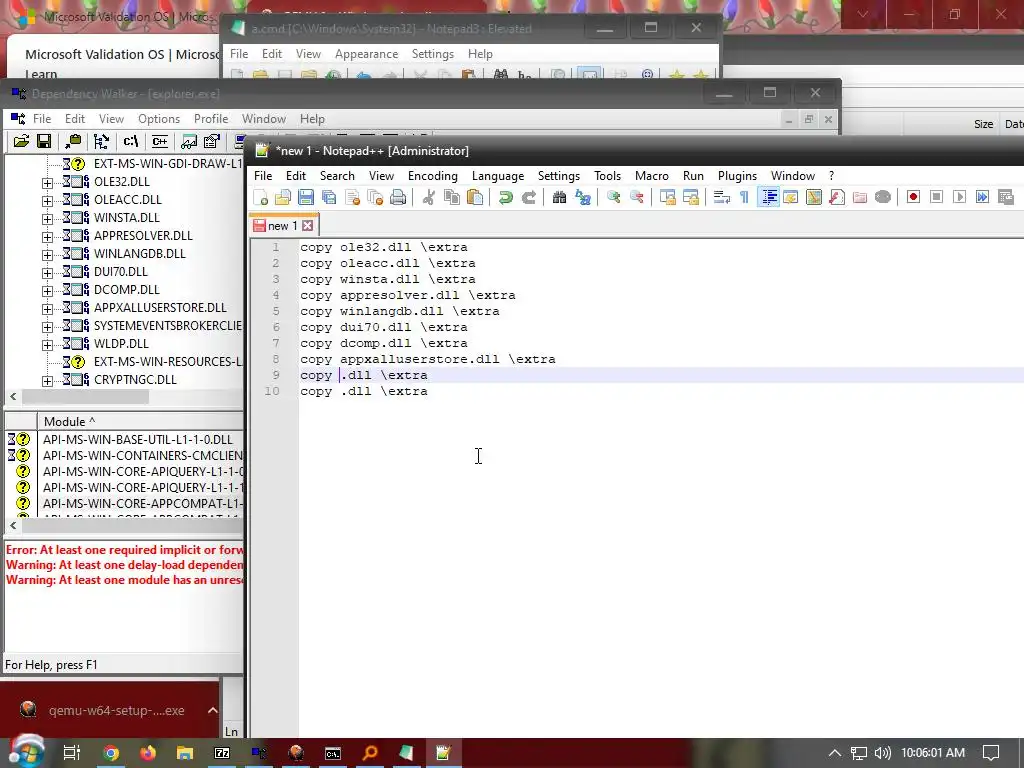Click green Undo arrow in Notepad++
The height and width of the screenshot is (768, 1024).
(x=505, y=197)
